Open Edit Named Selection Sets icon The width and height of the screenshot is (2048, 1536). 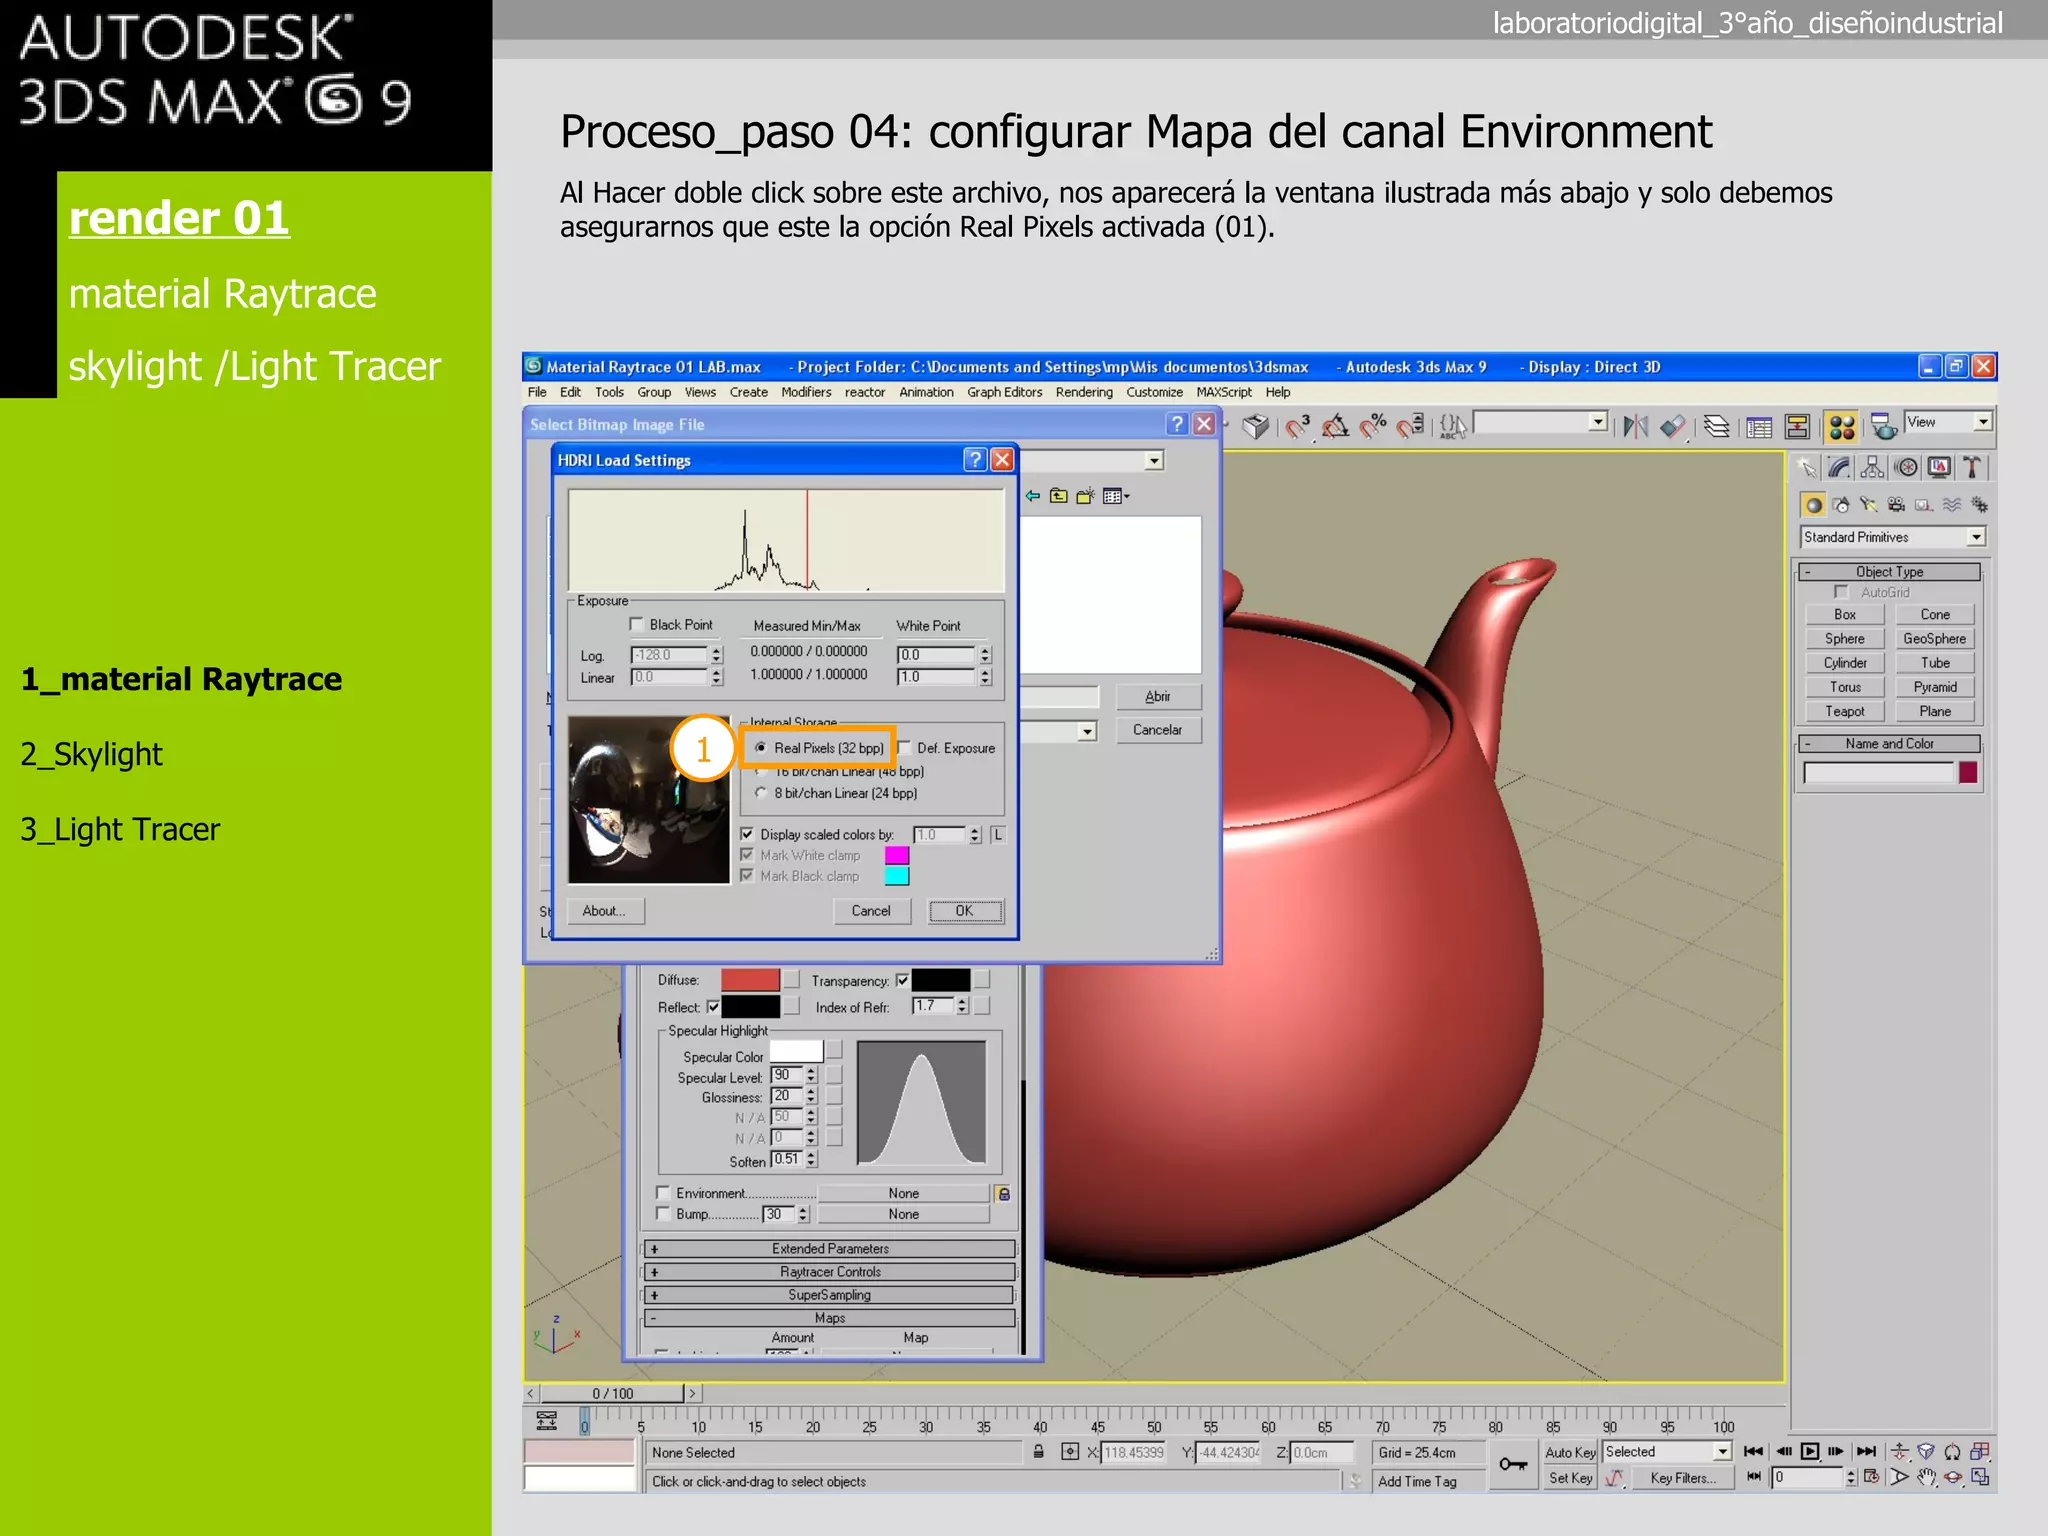pos(1453,427)
